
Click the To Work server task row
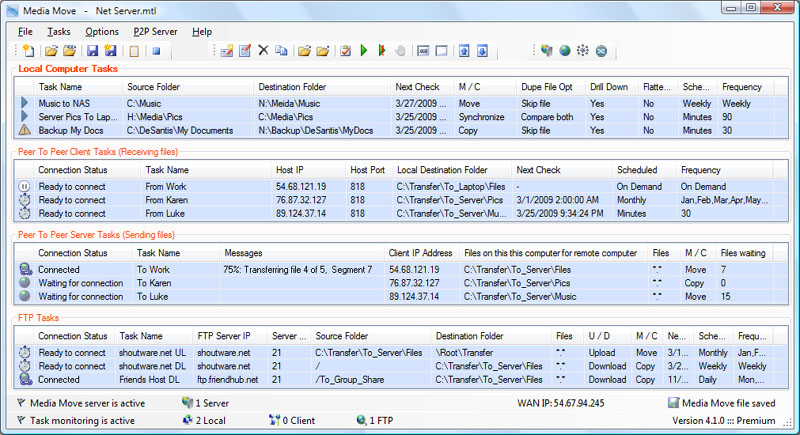point(152,270)
